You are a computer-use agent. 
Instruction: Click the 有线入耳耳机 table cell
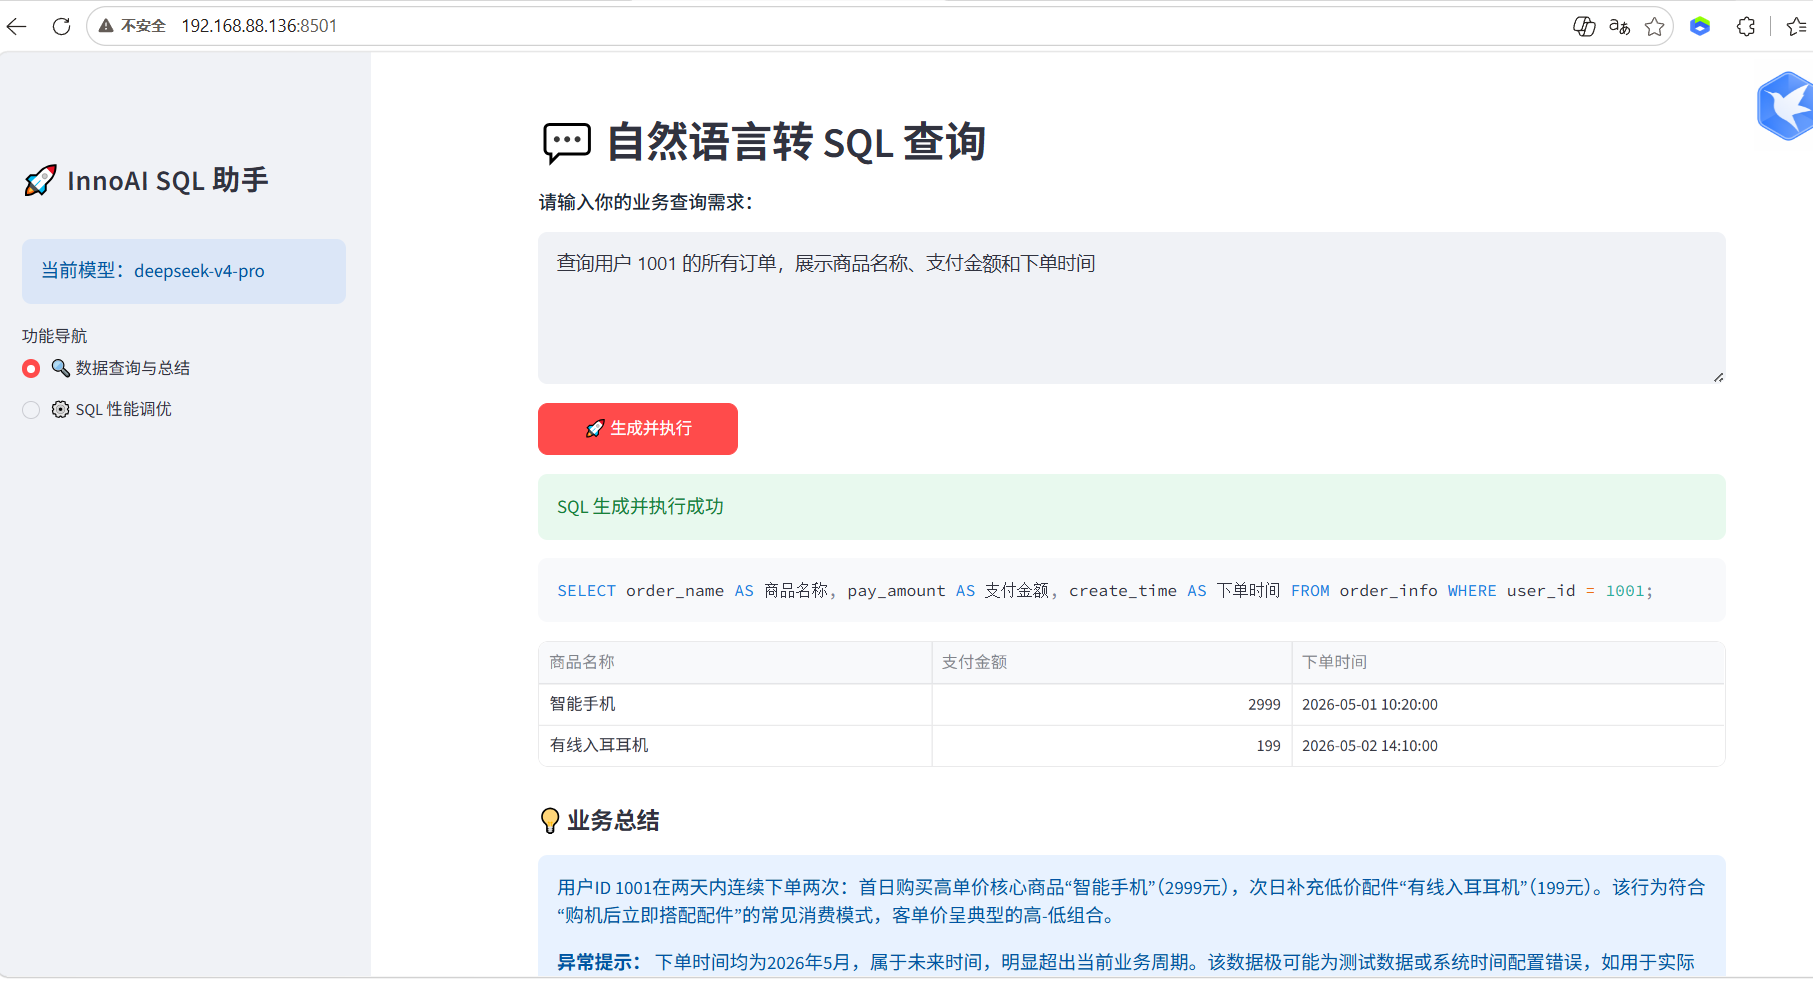pos(735,745)
